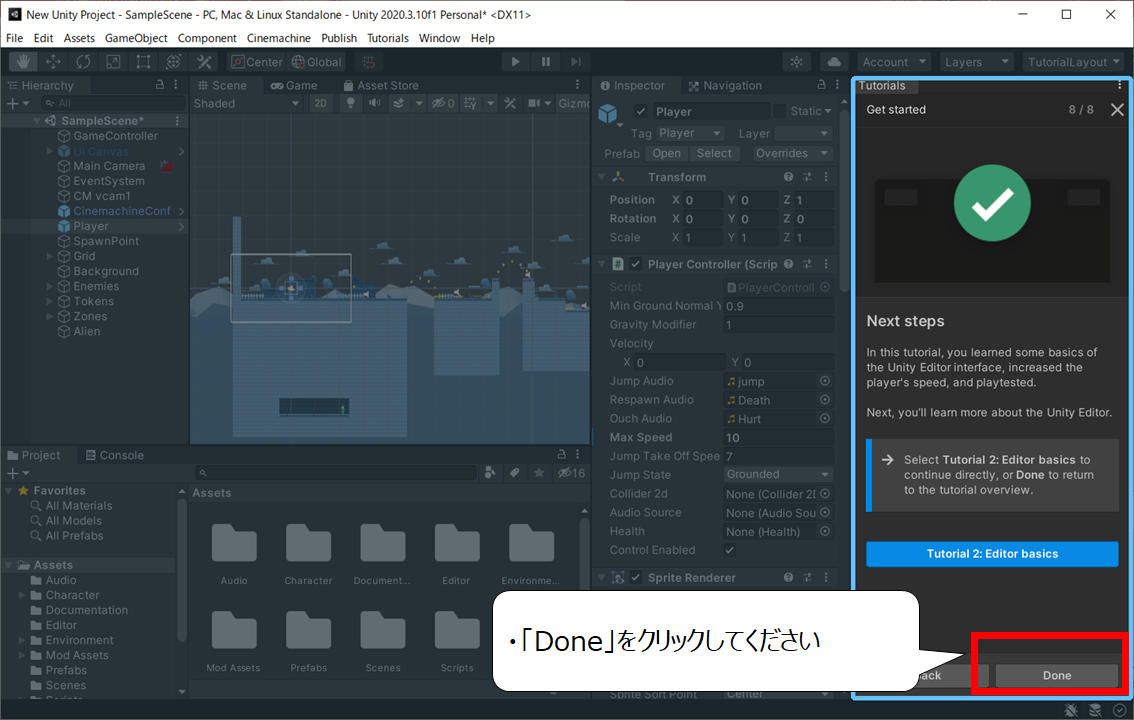This screenshot has width=1134, height=720.
Task: Open the Collab cloud services icon
Action: 834,62
